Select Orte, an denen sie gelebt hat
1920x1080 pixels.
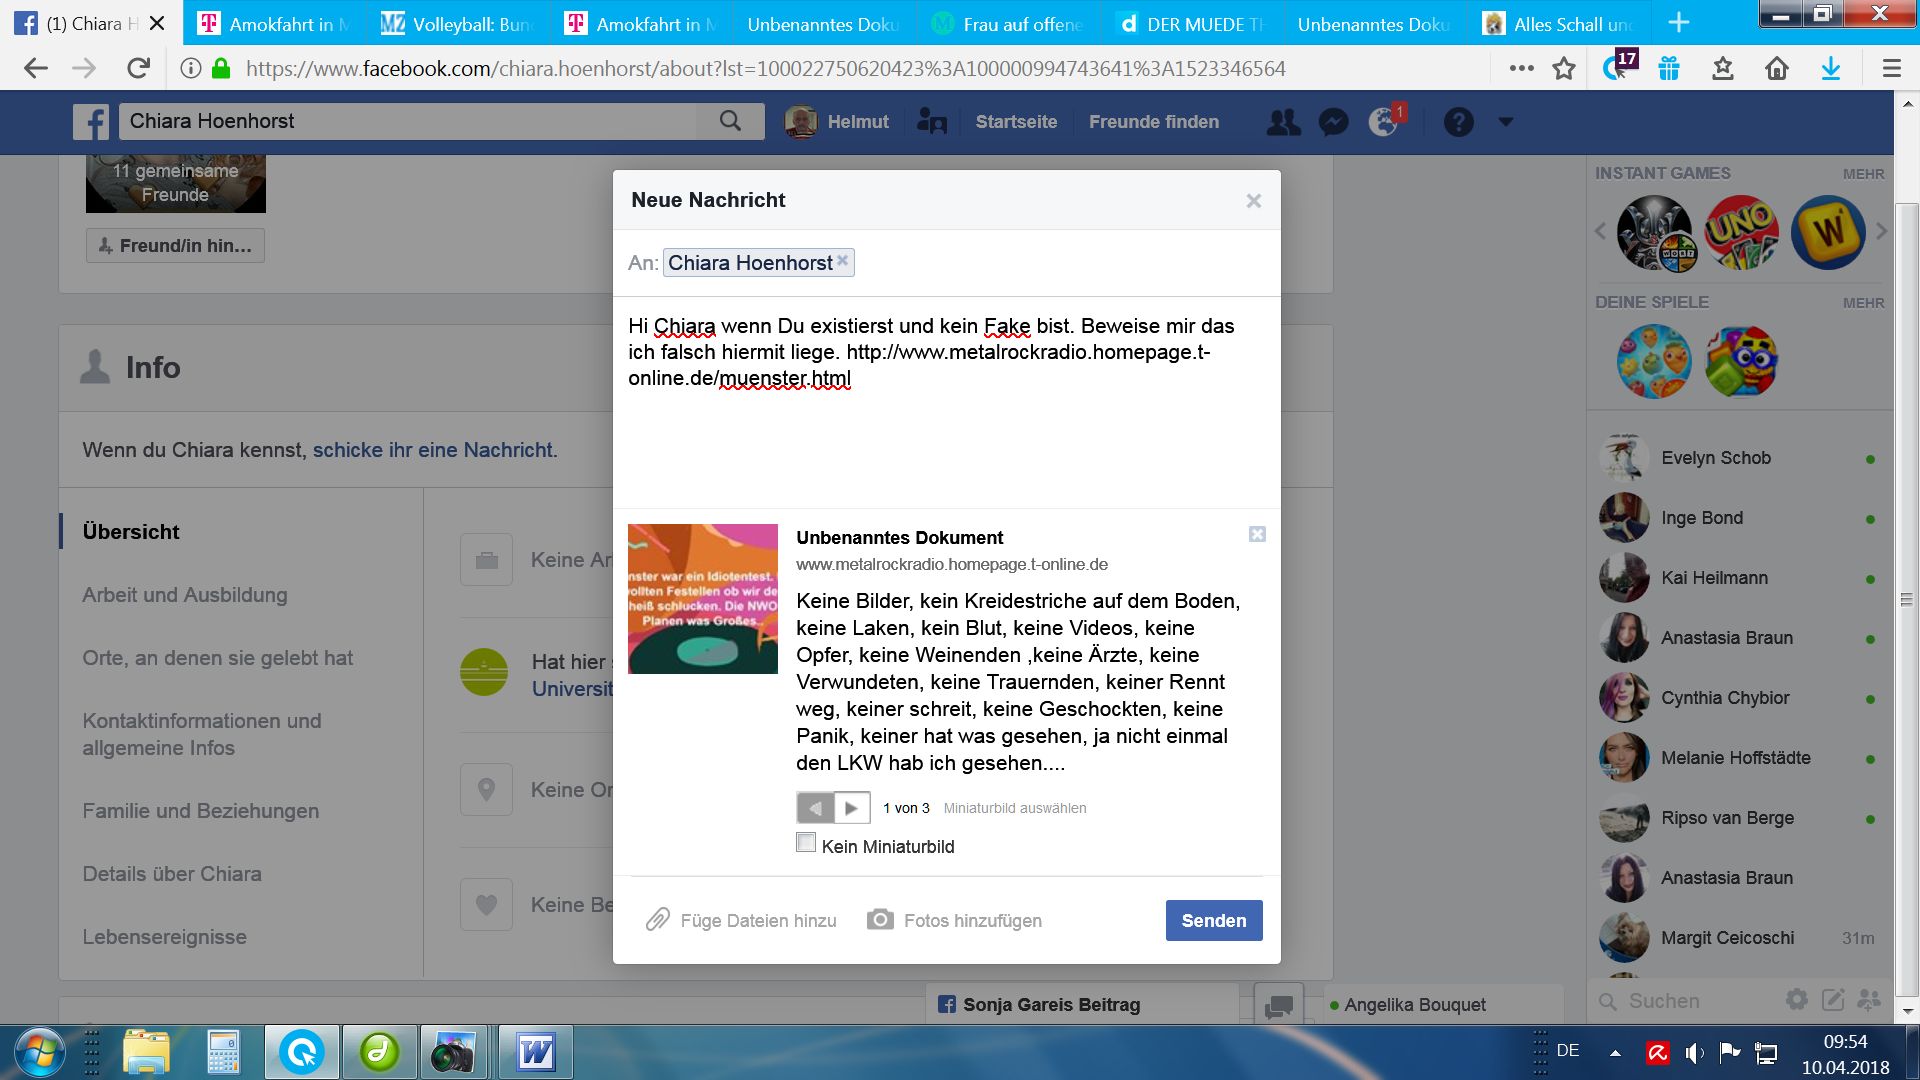(218, 658)
